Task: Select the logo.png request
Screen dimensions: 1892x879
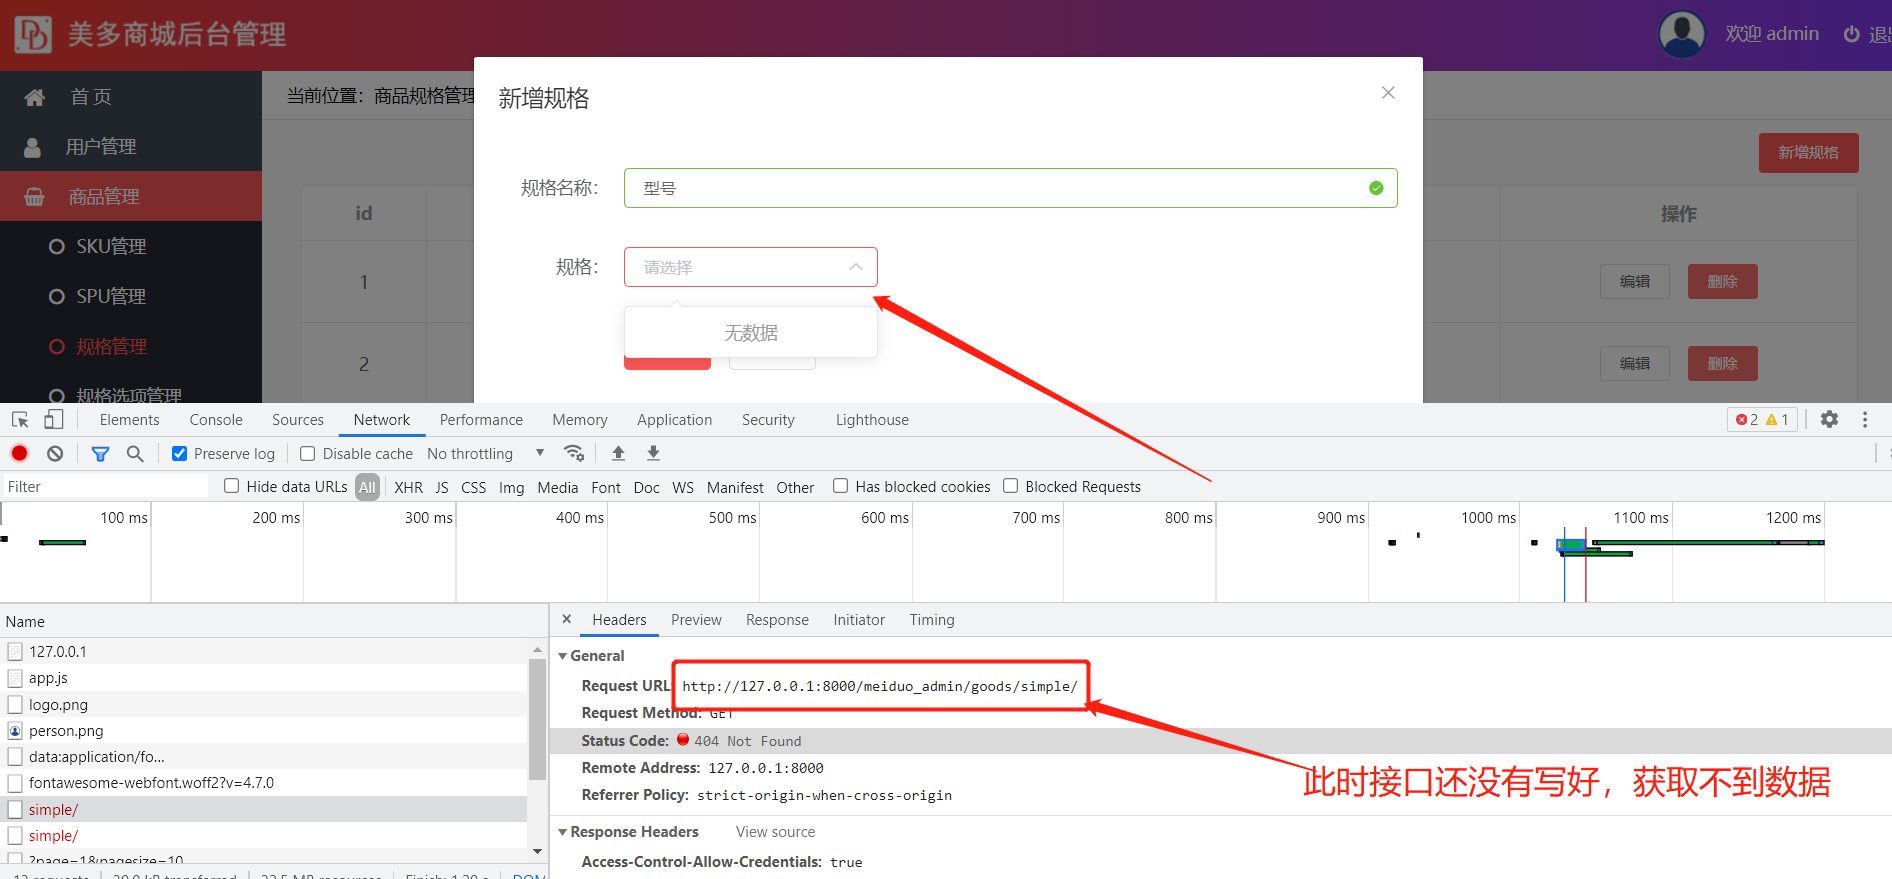Action: (264, 704)
